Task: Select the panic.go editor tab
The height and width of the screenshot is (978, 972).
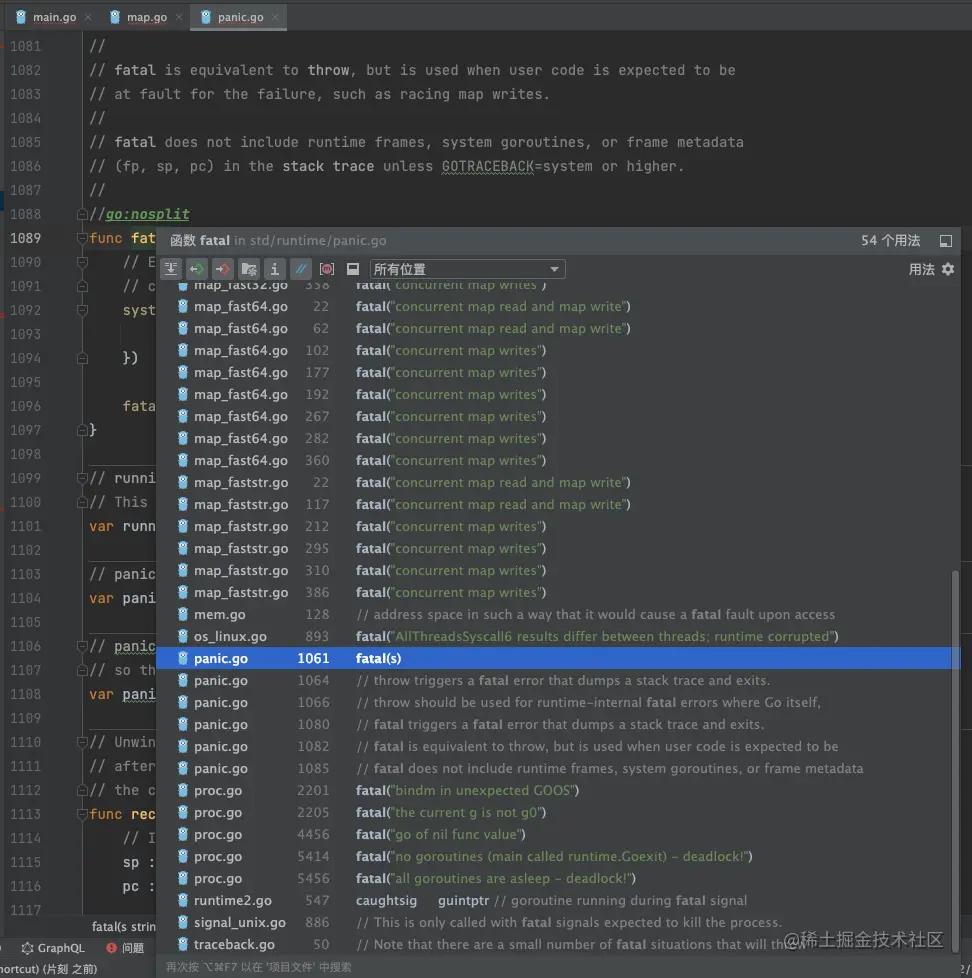Action: pyautogui.click(x=240, y=17)
